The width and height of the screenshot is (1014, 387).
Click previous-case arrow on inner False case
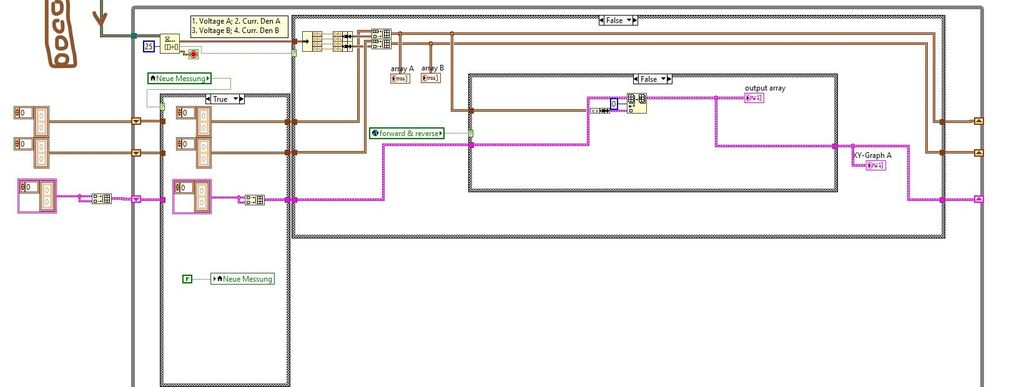(x=637, y=79)
